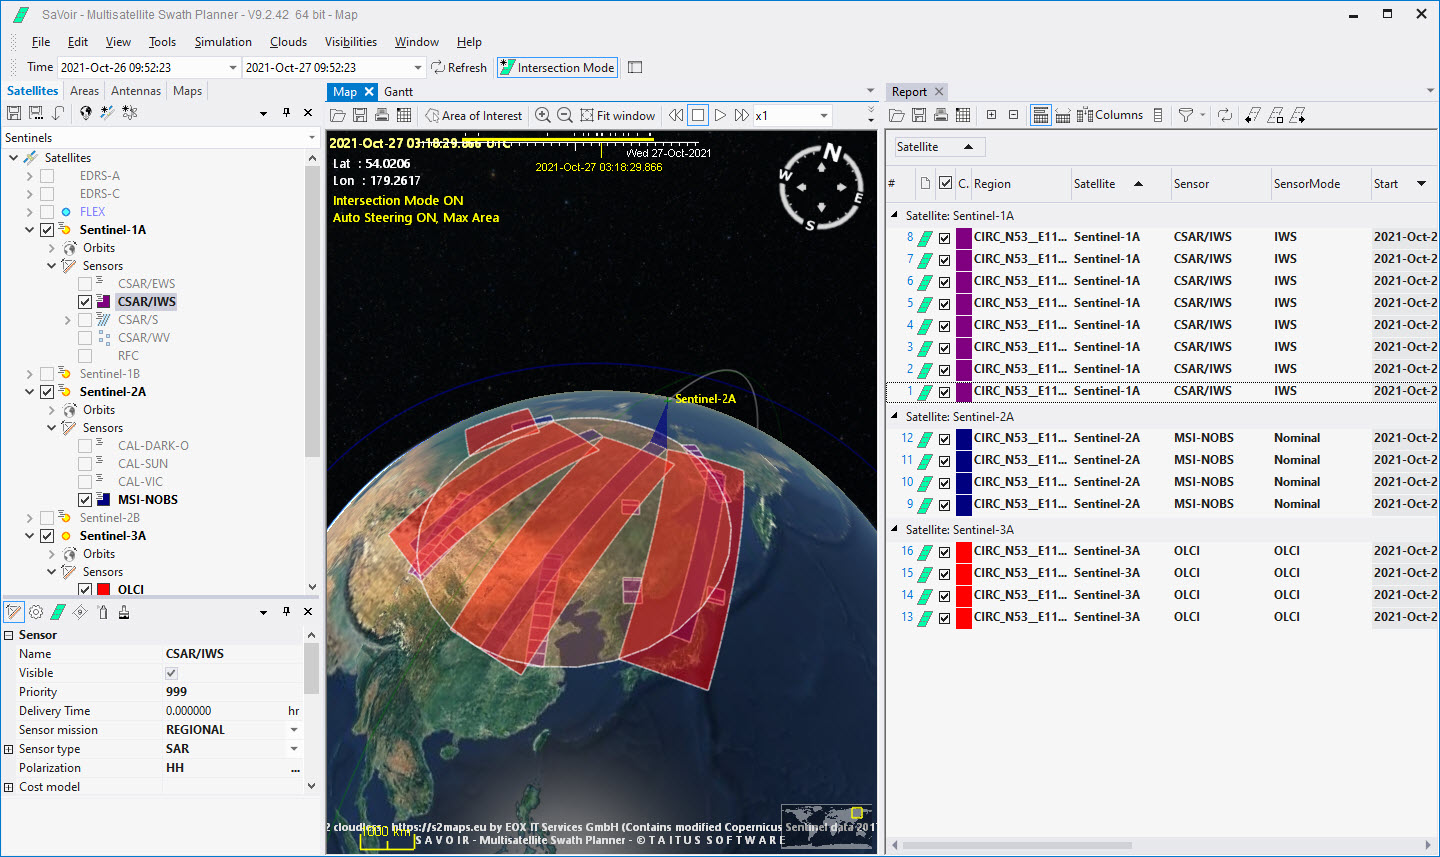This screenshot has width=1440, height=857.
Task: Click the expand all icon in Report
Action: pos(991,116)
